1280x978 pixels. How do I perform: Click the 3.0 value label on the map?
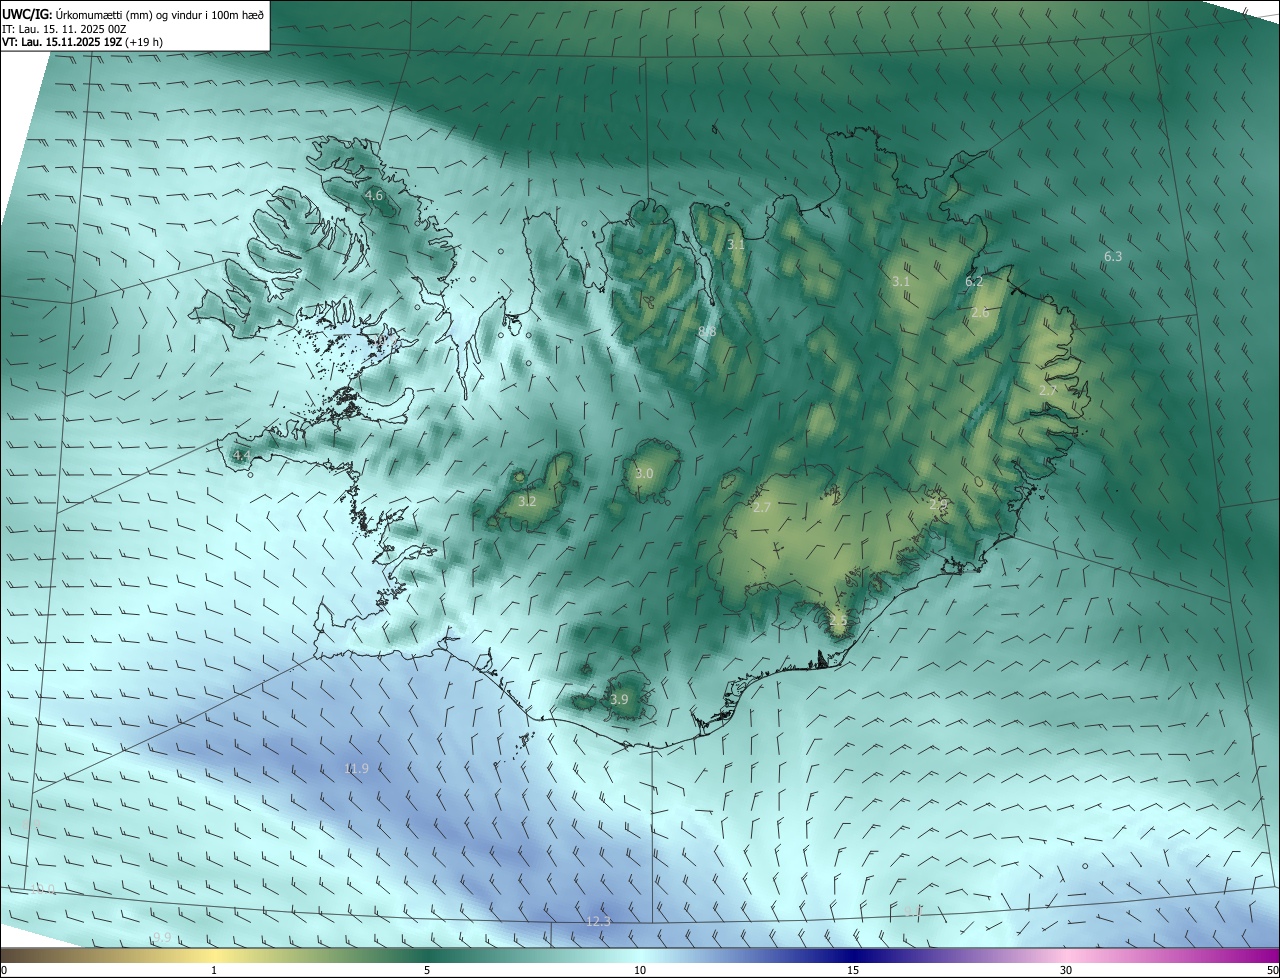point(644,474)
